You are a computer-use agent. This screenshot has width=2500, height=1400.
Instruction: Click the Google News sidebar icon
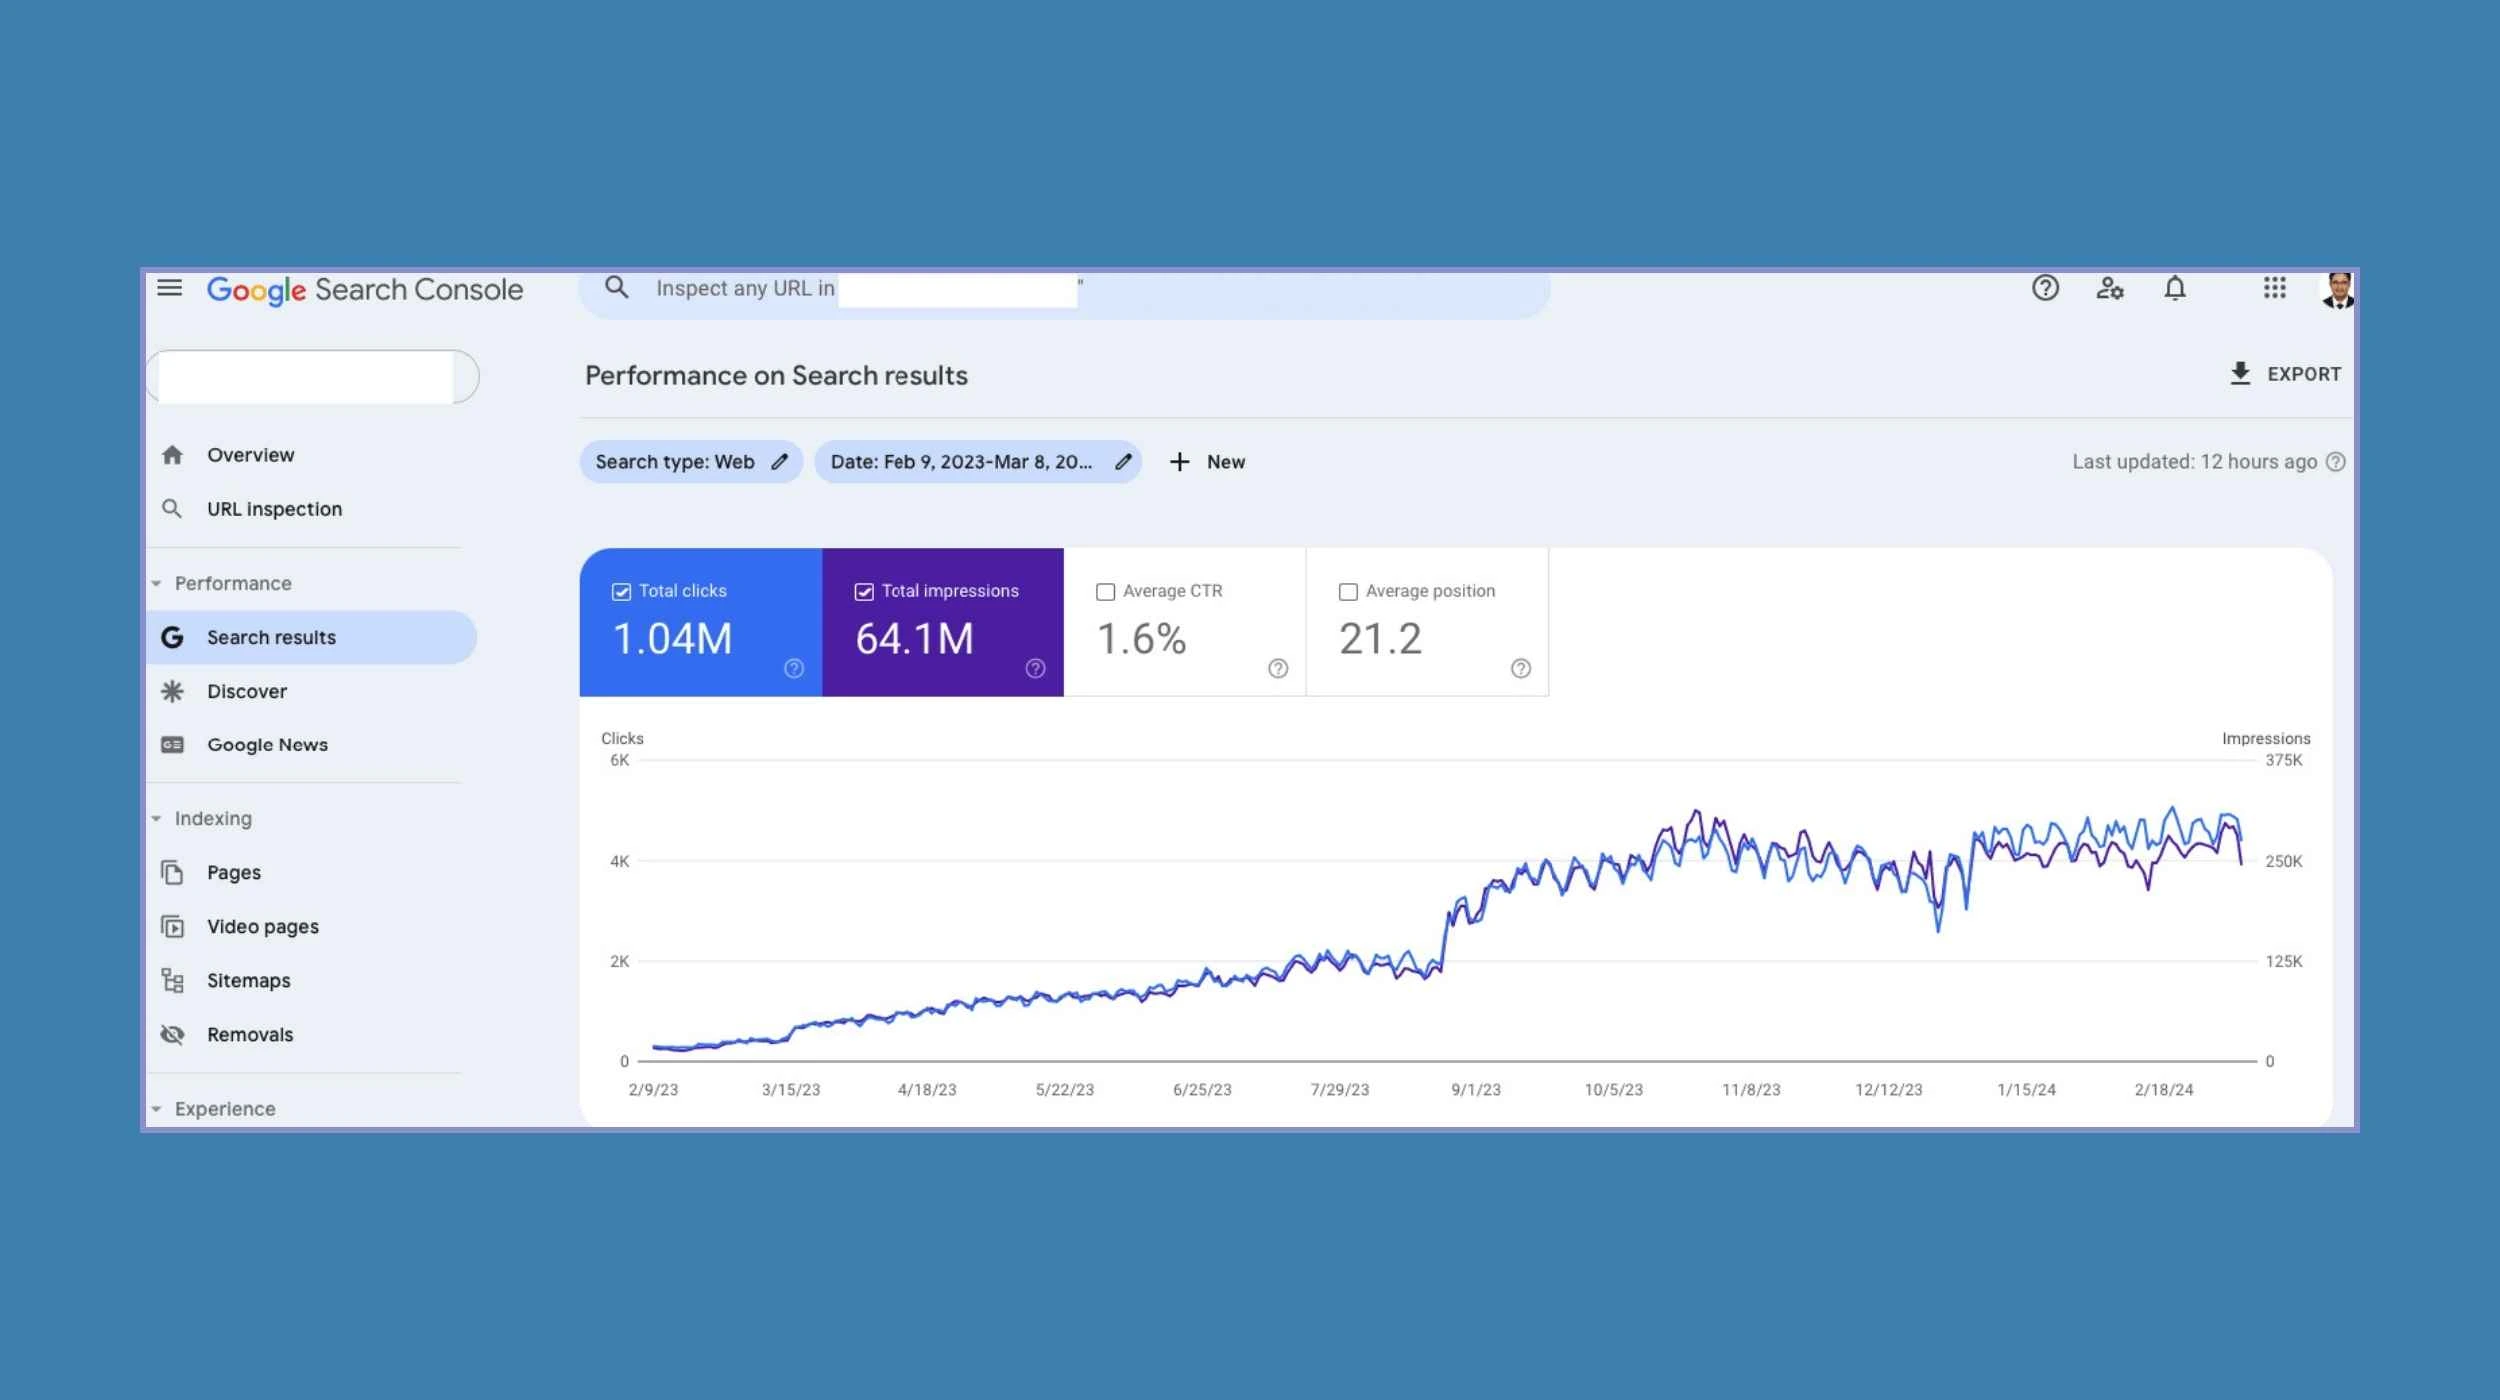(x=172, y=744)
